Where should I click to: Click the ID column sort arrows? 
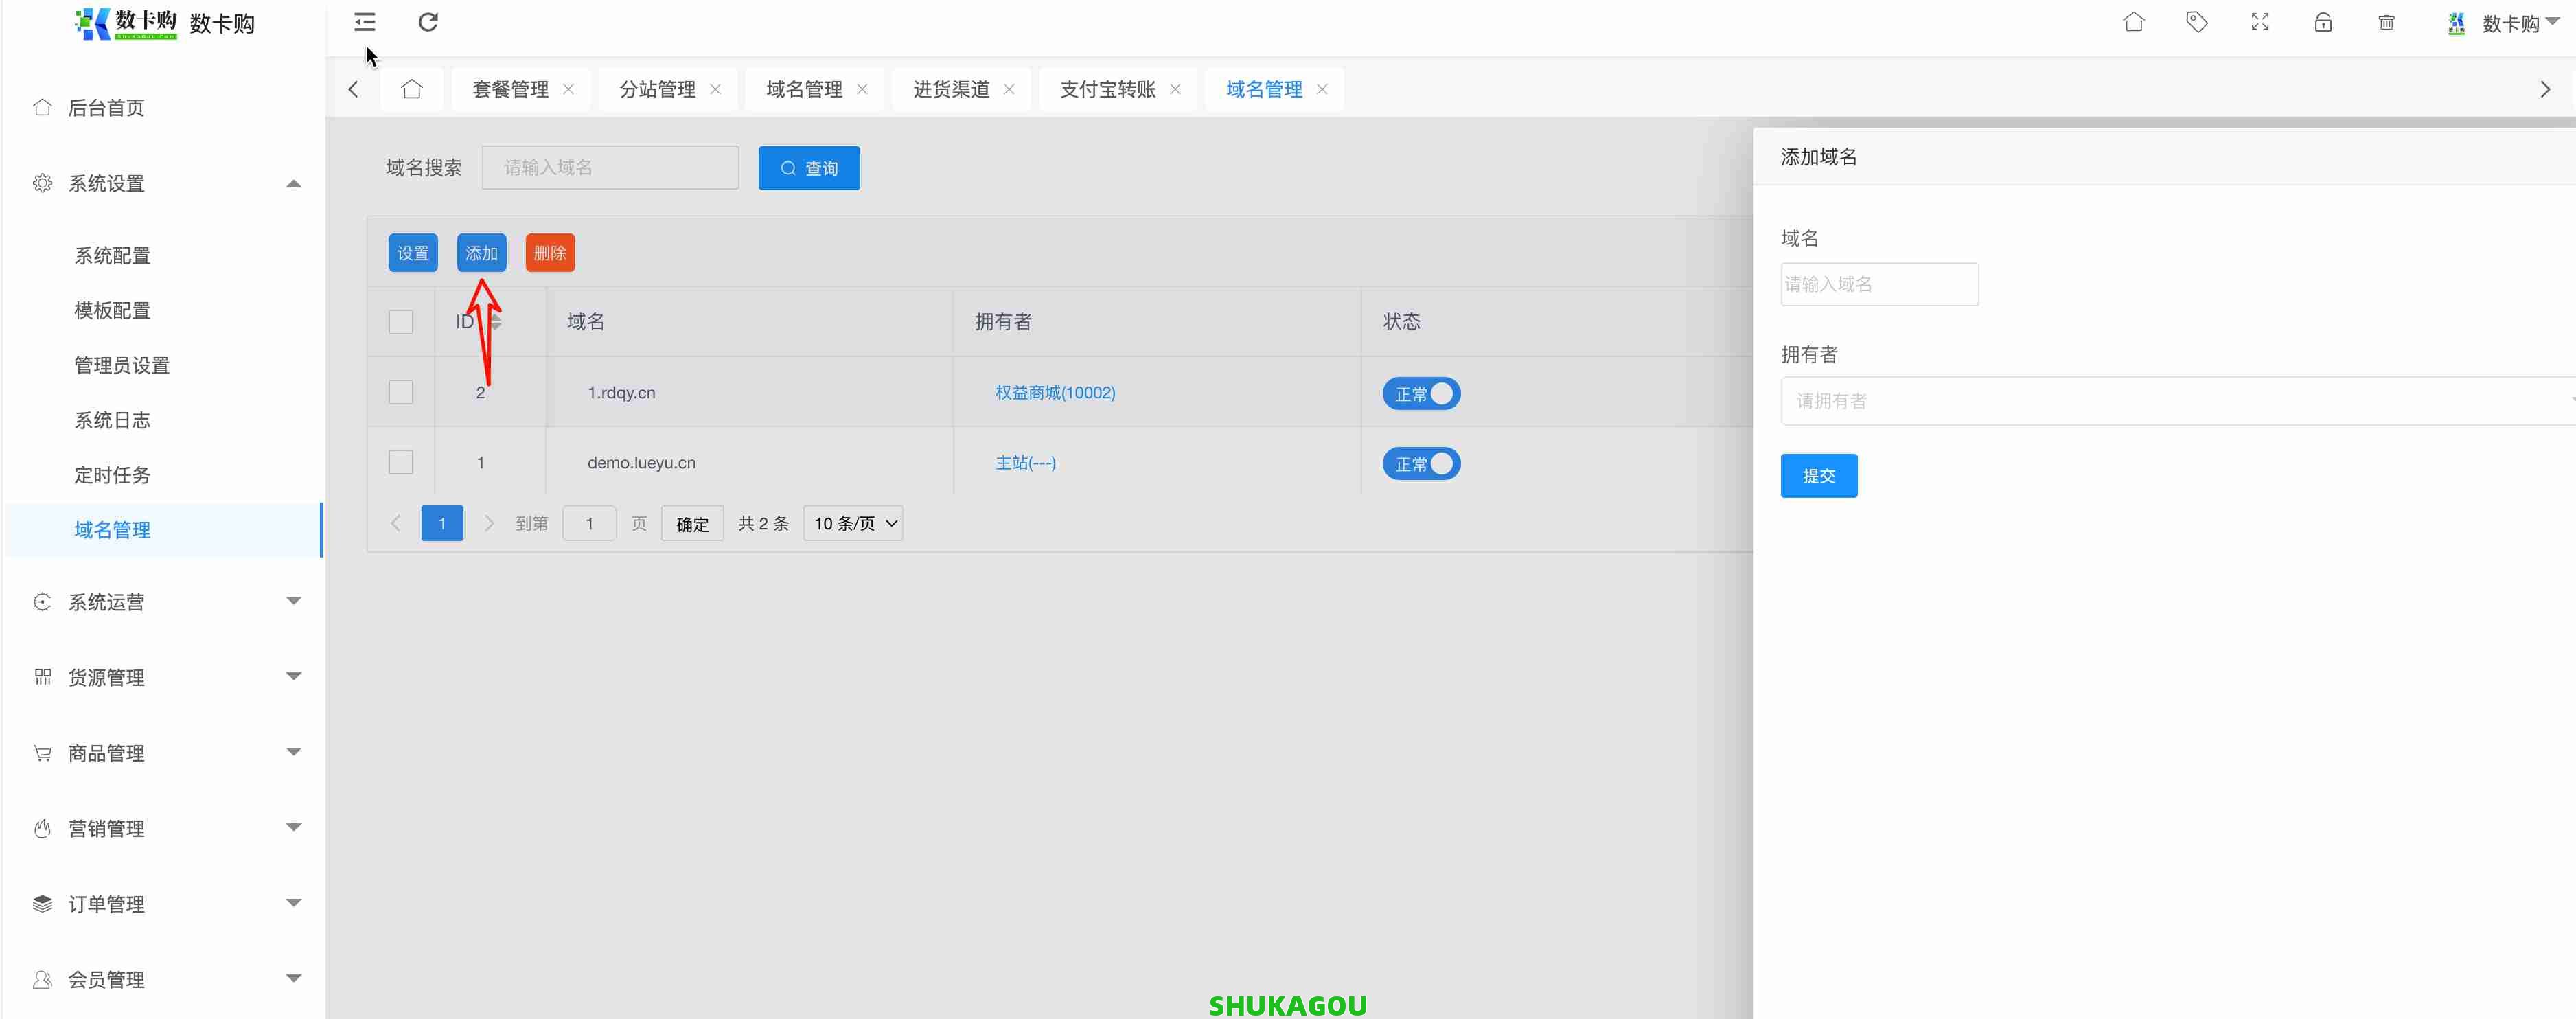pos(496,322)
